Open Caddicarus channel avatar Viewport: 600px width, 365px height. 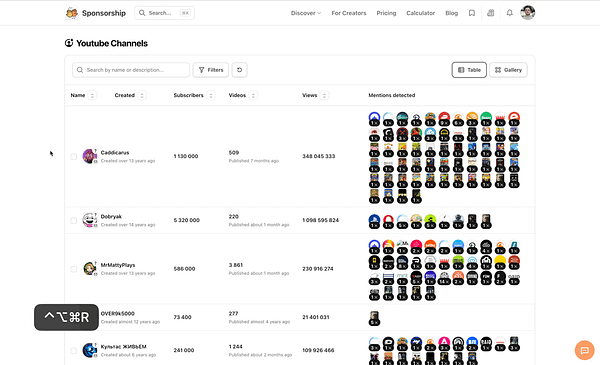point(90,156)
